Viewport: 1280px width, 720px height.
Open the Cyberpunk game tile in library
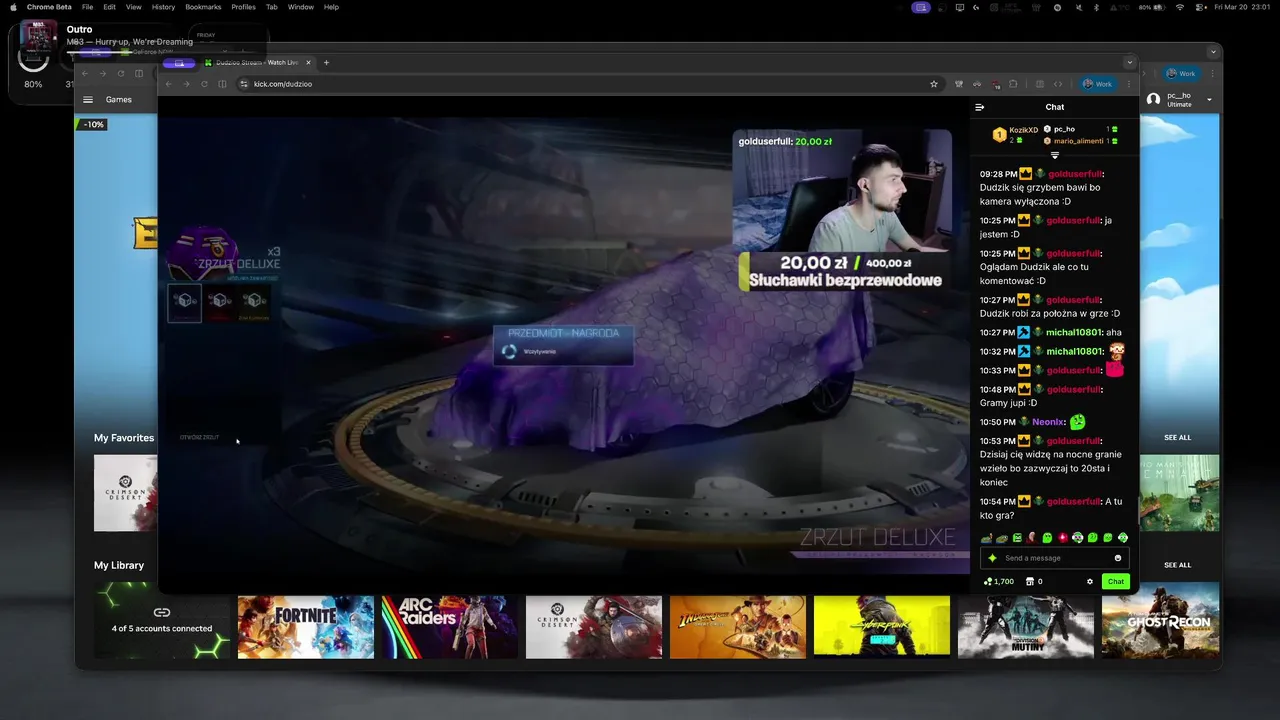click(x=882, y=627)
